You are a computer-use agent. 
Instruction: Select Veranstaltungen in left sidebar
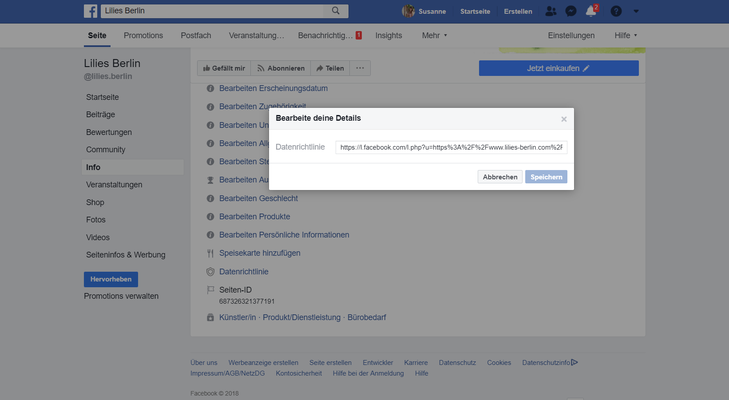(114, 185)
